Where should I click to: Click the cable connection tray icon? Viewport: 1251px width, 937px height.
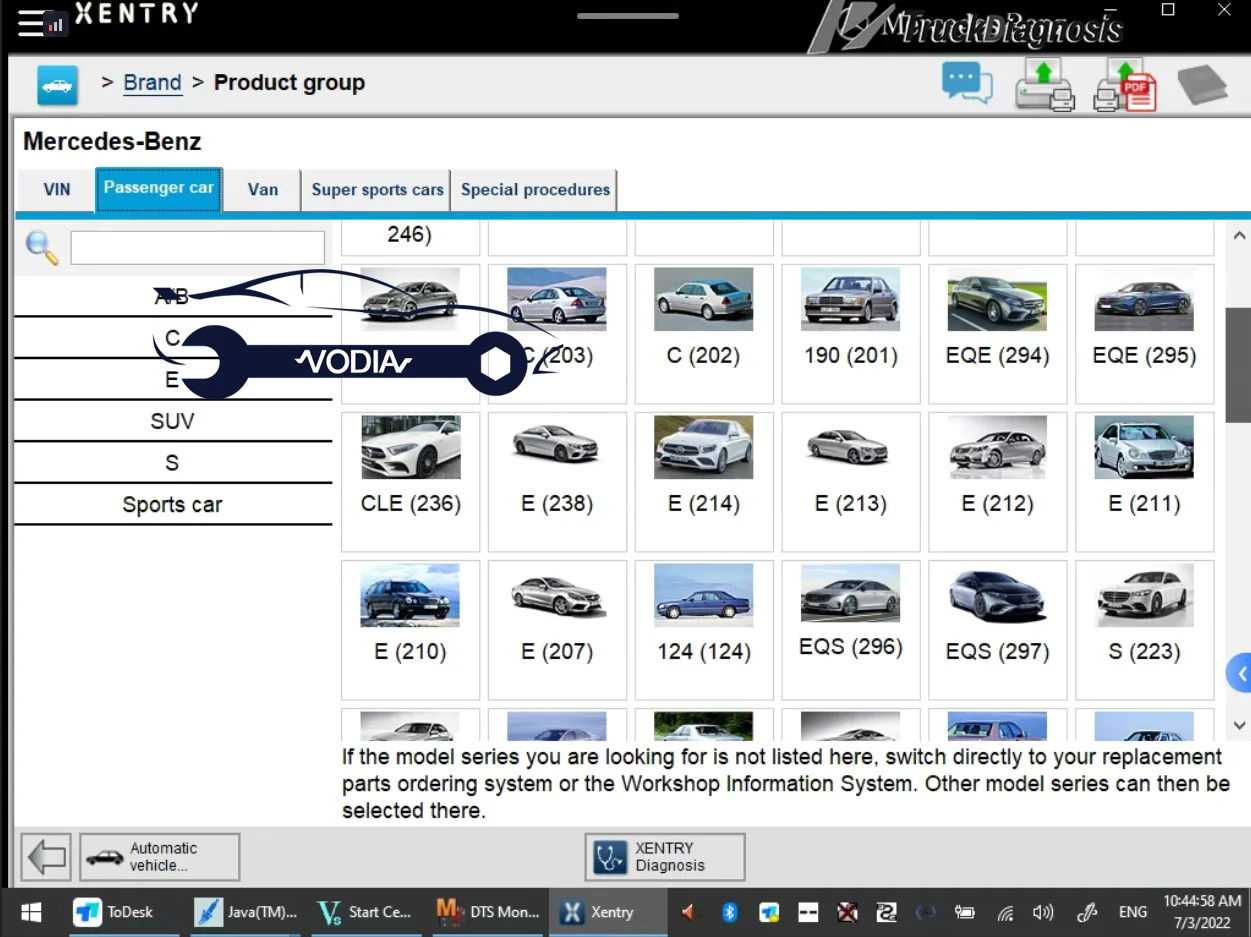pos(886,912)
